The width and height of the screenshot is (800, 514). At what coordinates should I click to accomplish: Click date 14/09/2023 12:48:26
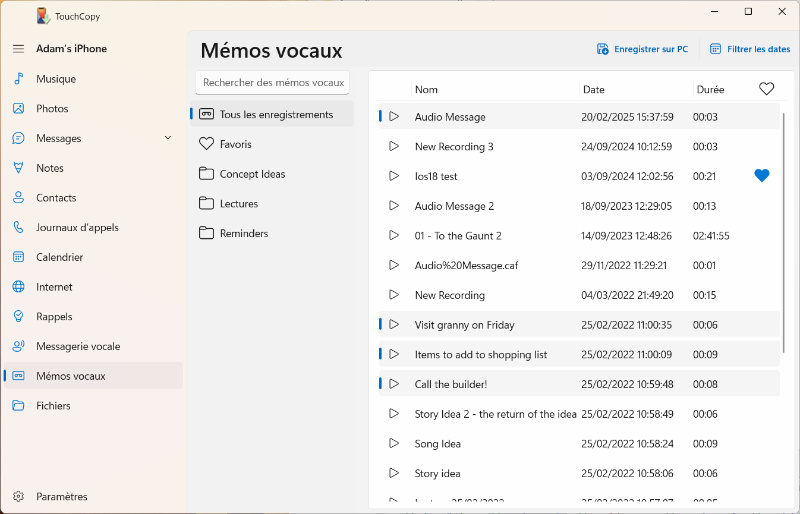[x=626, y=236]
